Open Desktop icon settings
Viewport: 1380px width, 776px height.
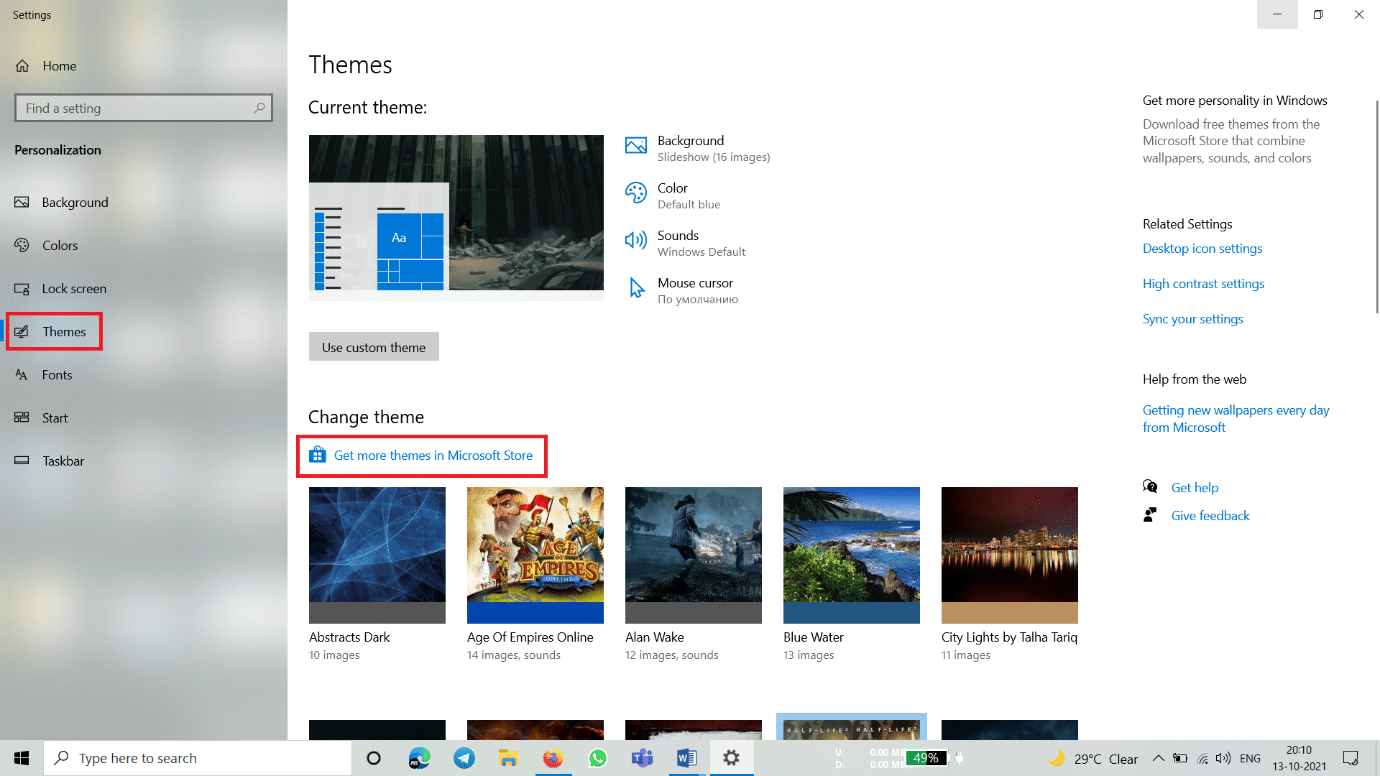1202,248
